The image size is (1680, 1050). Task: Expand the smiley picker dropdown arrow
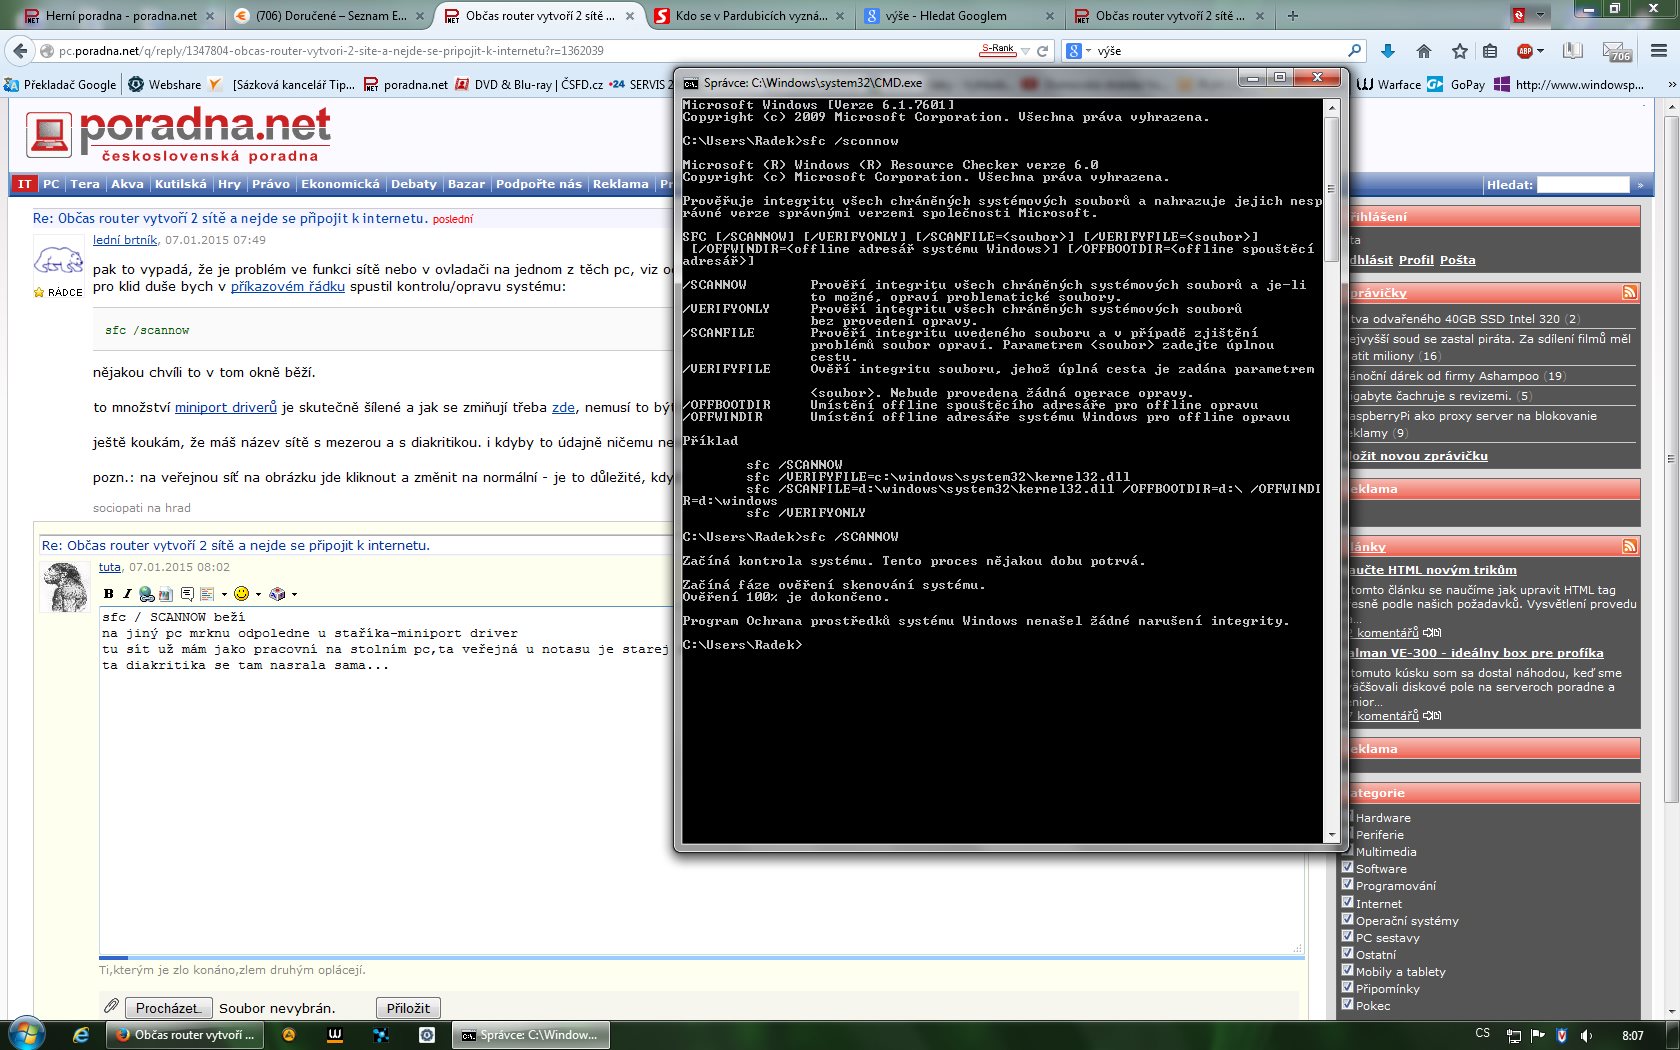coord(259,595)
